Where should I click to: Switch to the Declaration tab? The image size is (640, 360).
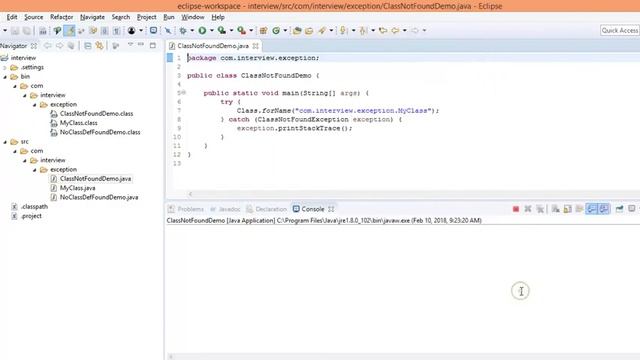point(267,209)
